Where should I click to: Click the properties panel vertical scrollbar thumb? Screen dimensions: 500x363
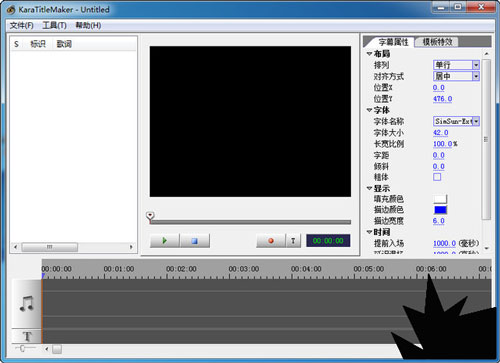486,139
